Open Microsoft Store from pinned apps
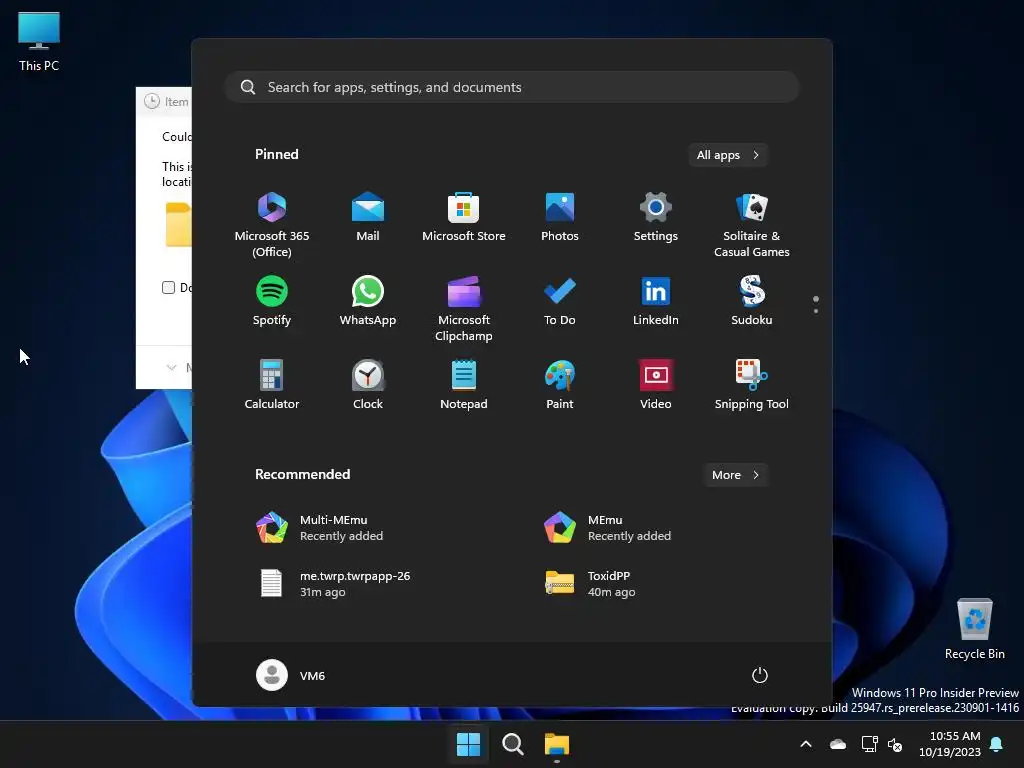1024x768 pixels. coord(464,217)
